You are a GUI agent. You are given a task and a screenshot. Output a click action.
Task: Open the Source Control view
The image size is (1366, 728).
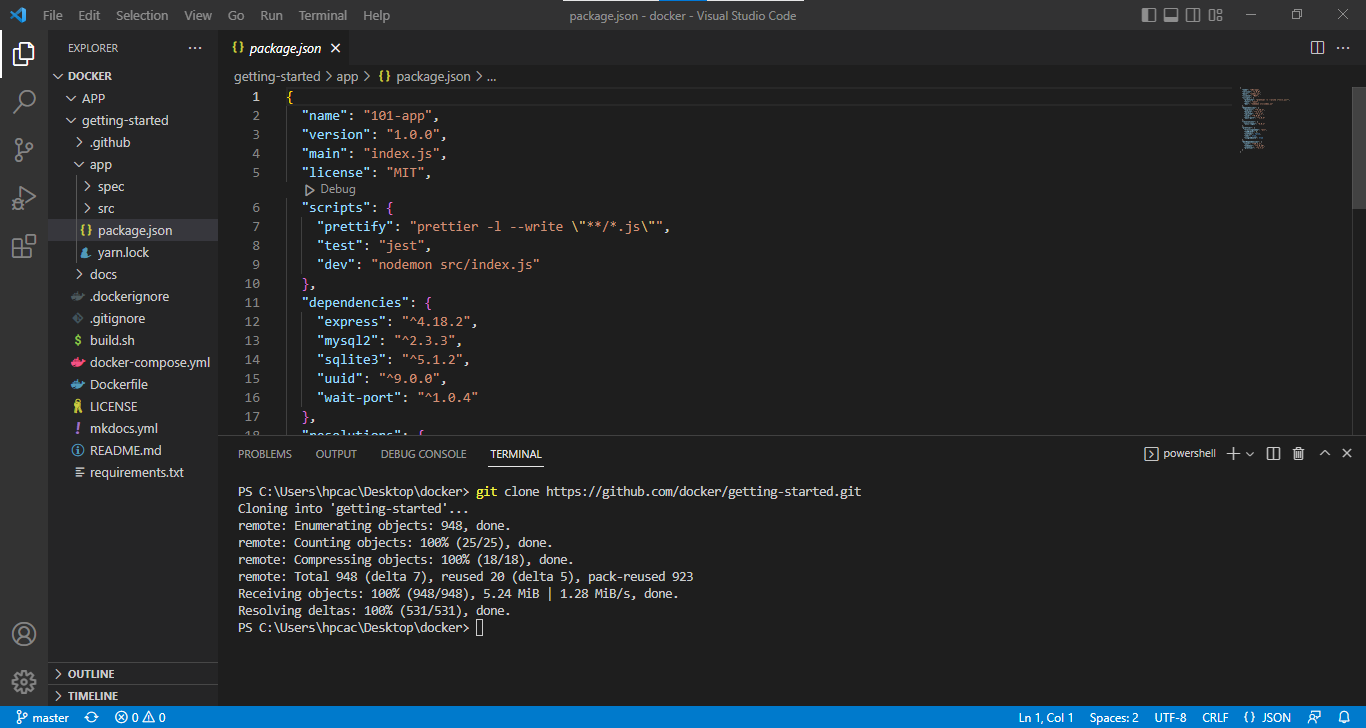(x=24, y=149)
